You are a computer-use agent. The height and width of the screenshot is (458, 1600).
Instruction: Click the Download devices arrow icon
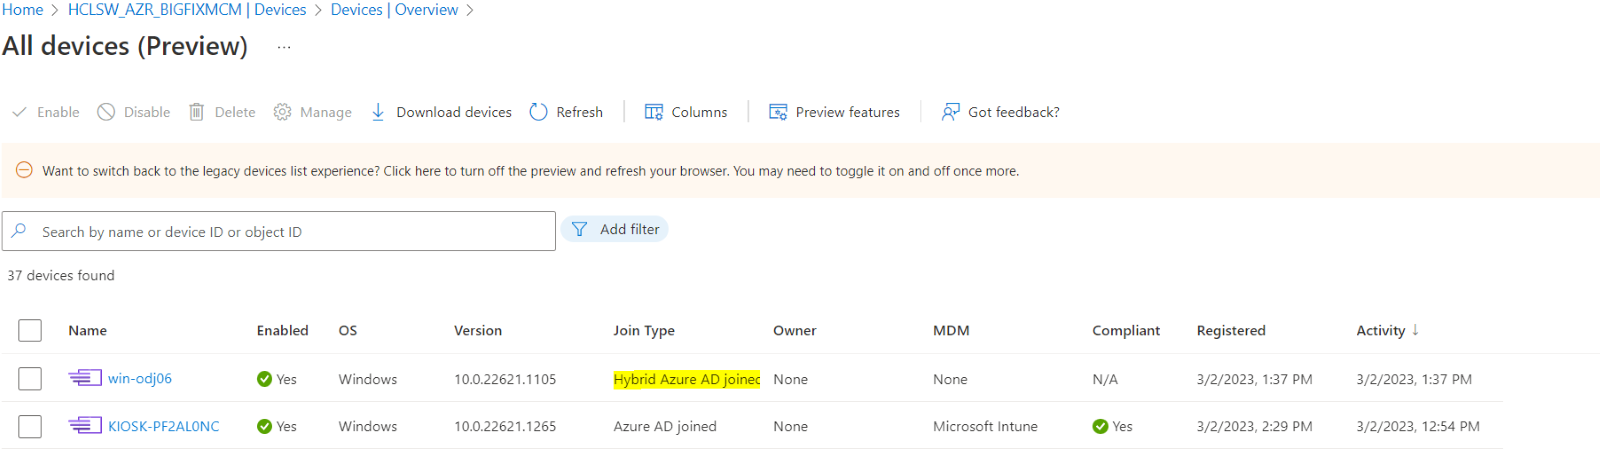pos(378,112)
